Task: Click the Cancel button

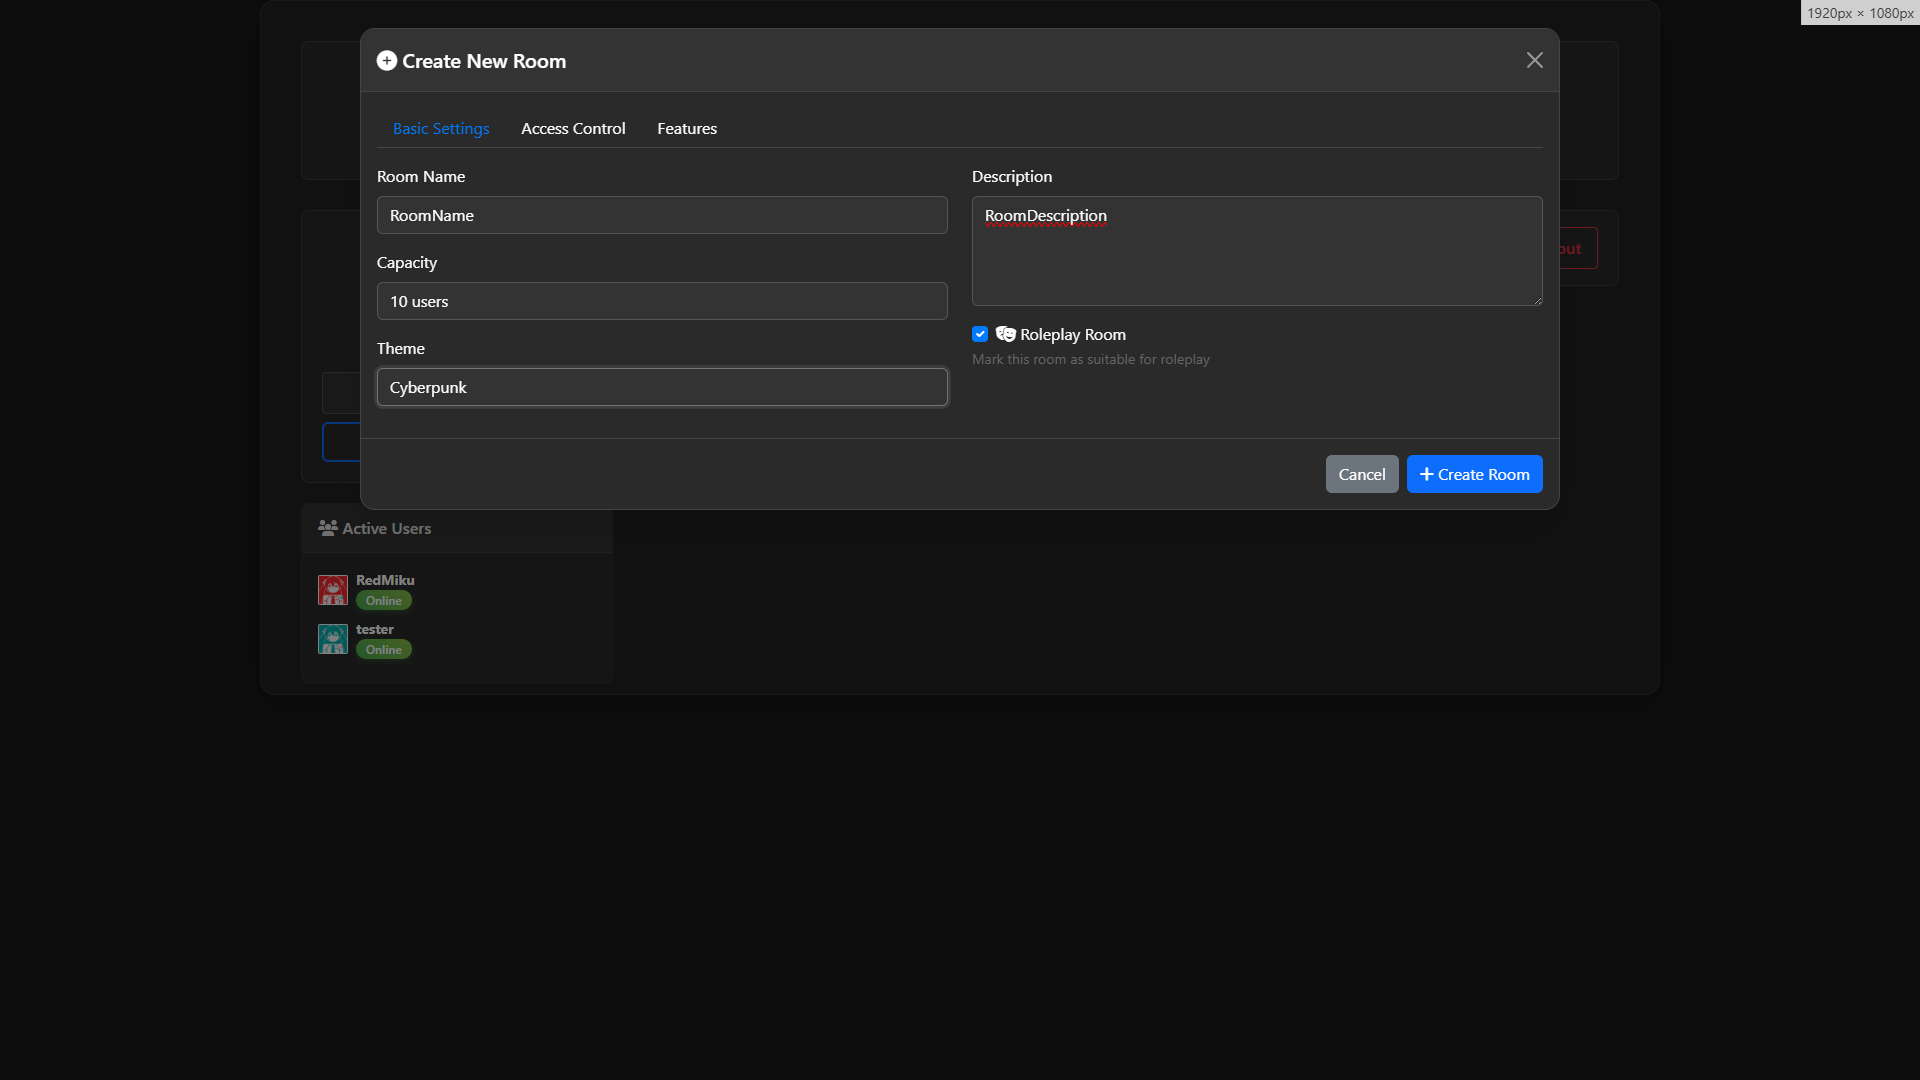Action: [x=1361, y=474]
